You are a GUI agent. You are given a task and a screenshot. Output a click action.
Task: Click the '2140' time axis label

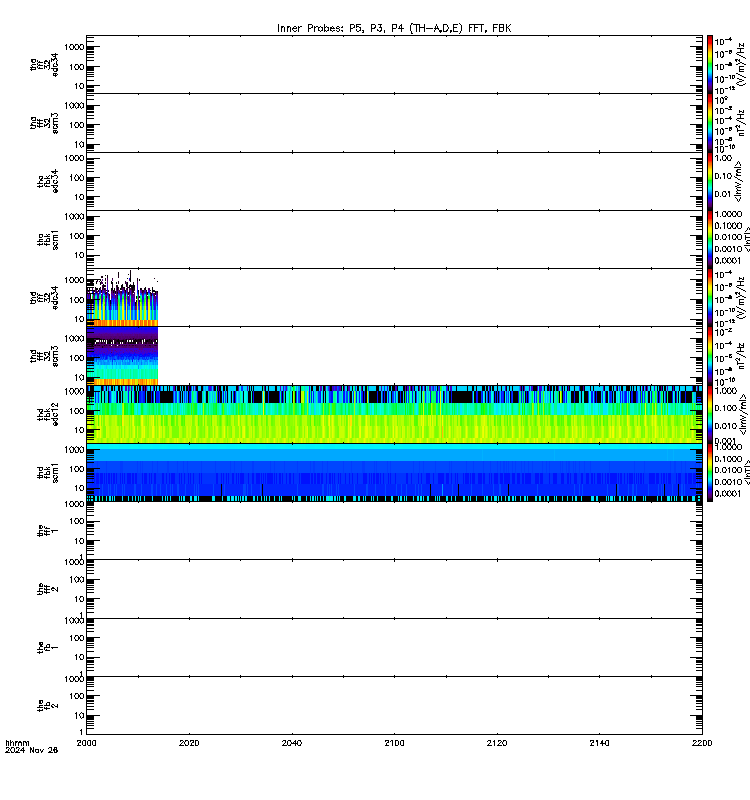pos(599,743)
